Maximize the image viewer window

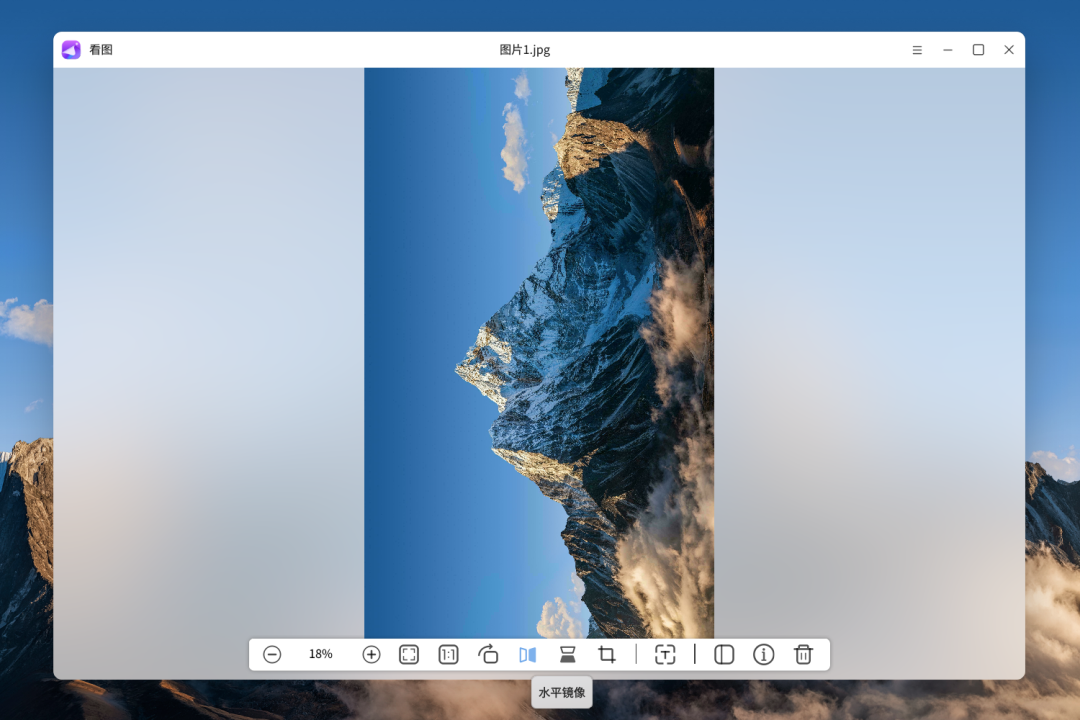click(978, 50)
